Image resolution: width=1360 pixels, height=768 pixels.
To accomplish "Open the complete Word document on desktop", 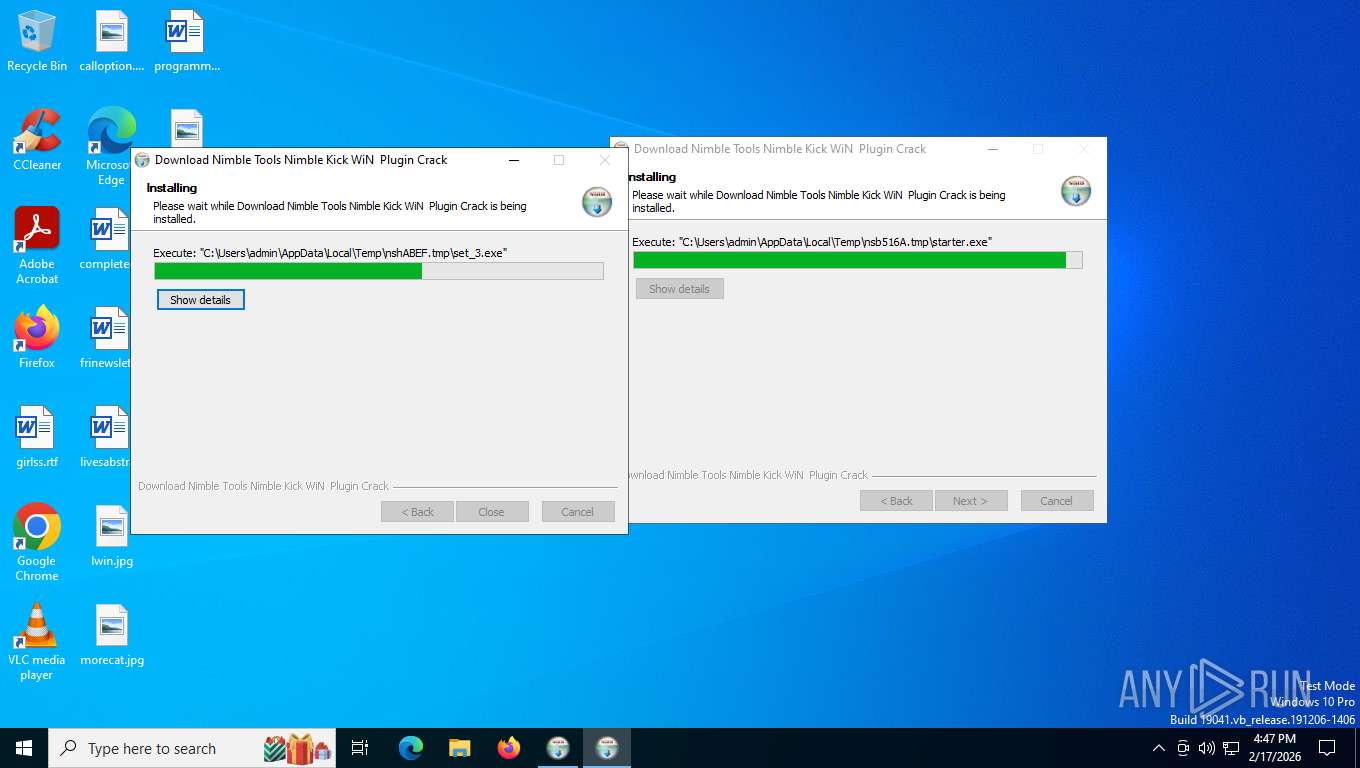I will point(108,240).
